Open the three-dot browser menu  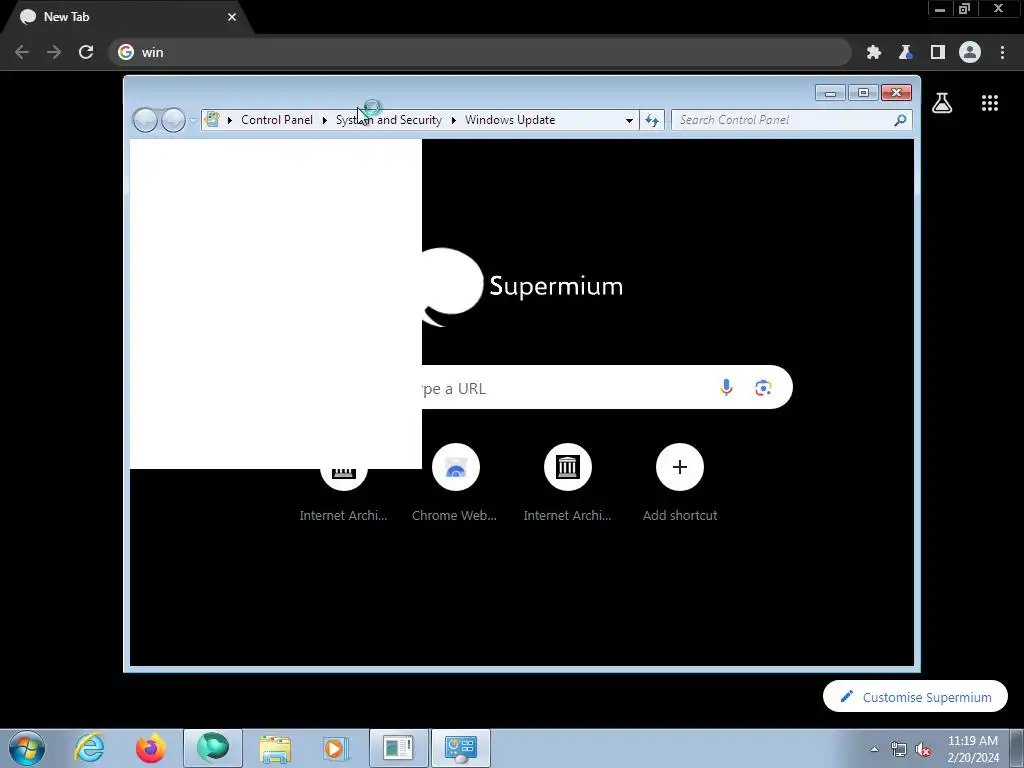(1002, 52)
